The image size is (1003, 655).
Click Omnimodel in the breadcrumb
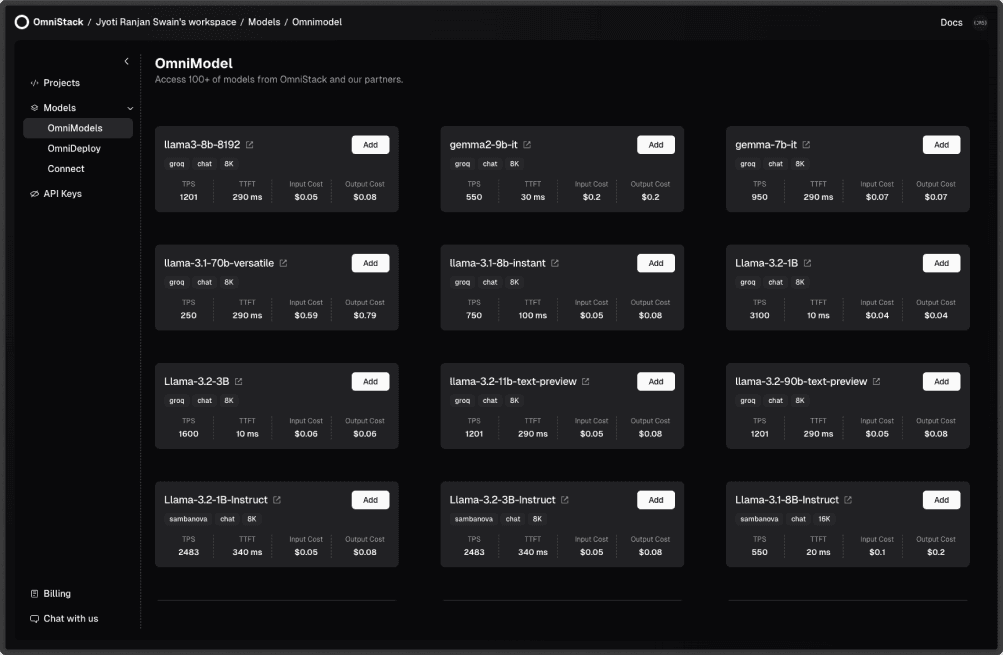tap(317, 22)
